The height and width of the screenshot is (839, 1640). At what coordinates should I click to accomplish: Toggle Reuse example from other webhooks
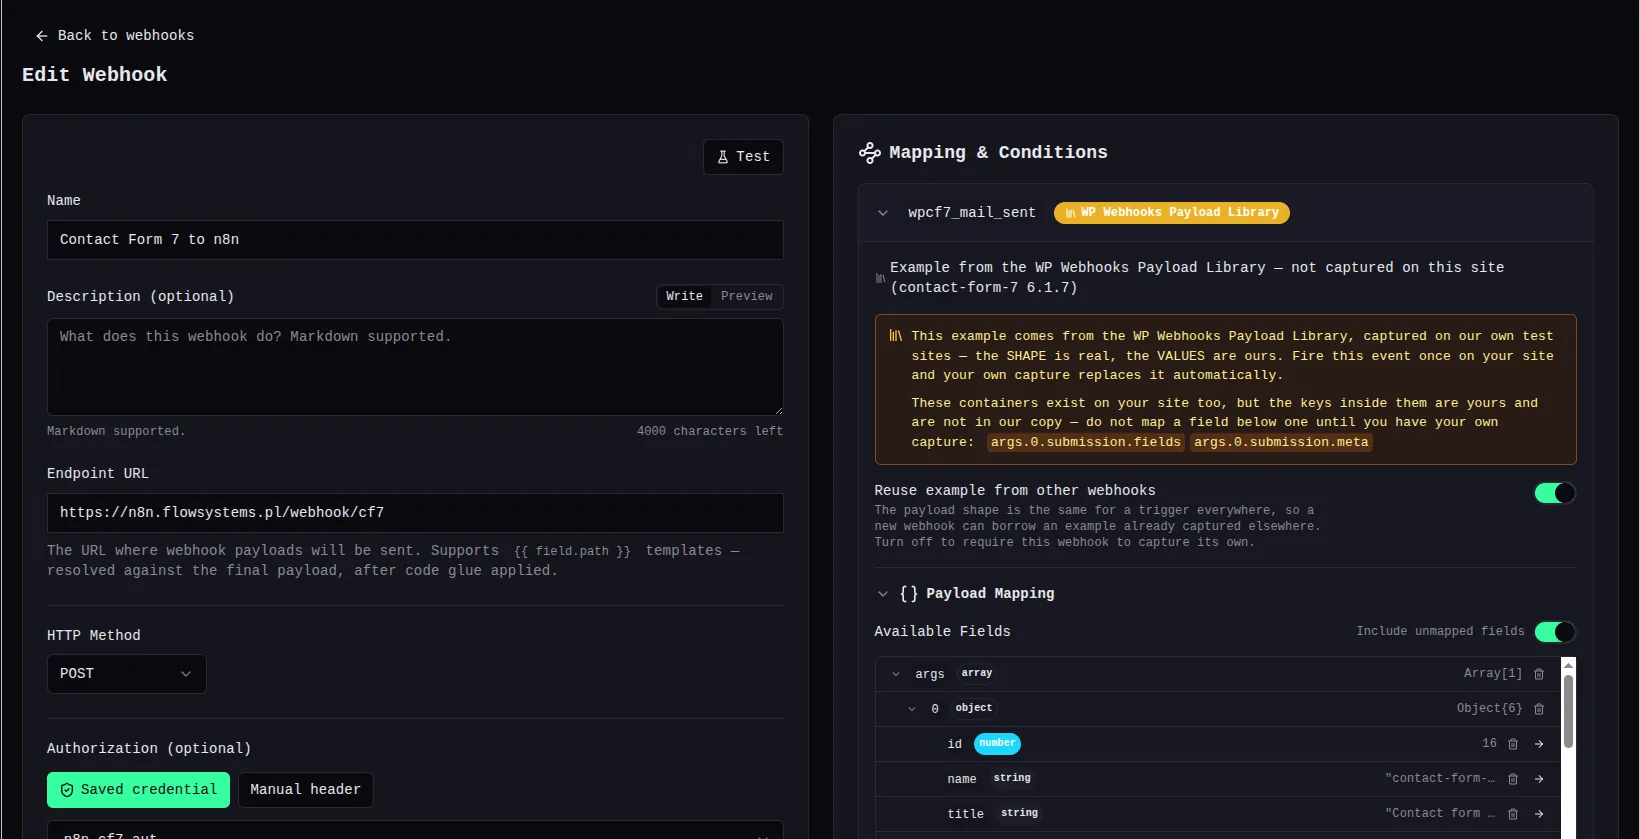tap(1555, 493)
